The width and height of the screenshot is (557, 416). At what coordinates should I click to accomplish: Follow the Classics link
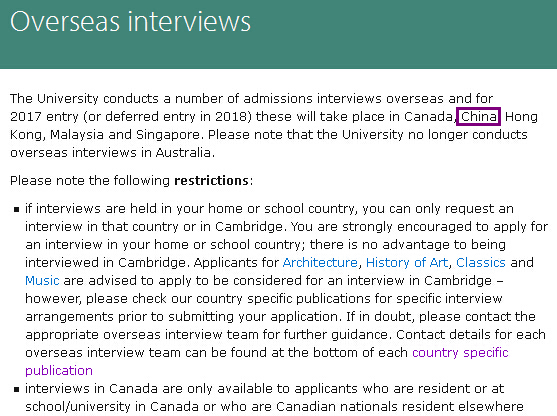481,263
